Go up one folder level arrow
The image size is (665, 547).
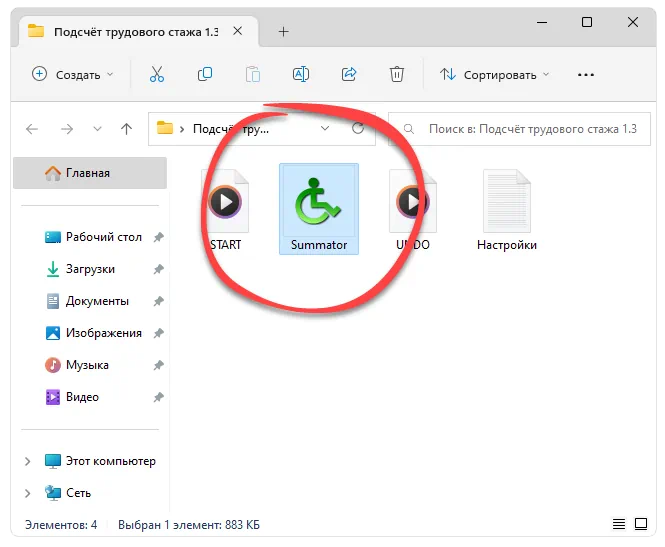126,128
